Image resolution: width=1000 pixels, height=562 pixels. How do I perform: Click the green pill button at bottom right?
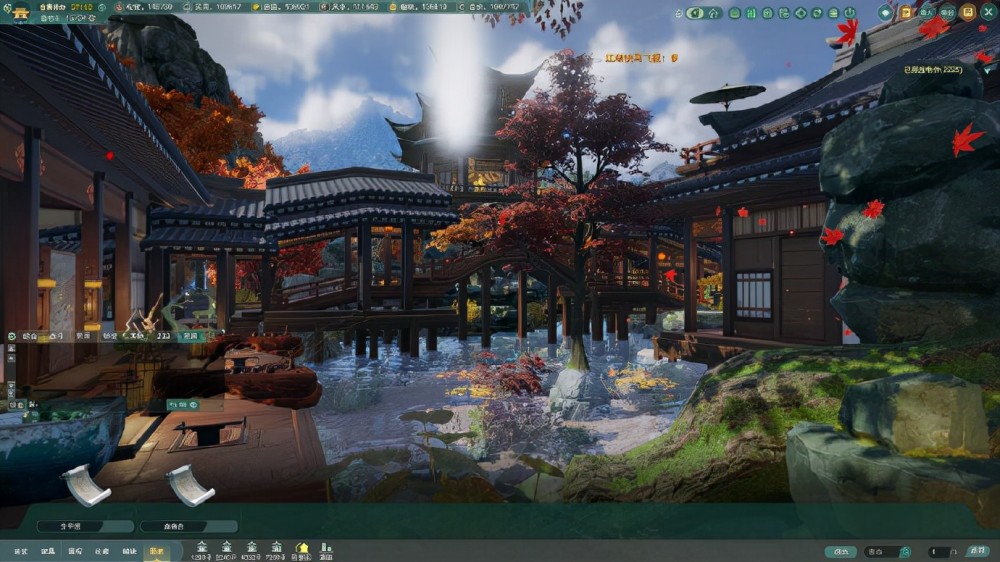click(x=841, y=552)
